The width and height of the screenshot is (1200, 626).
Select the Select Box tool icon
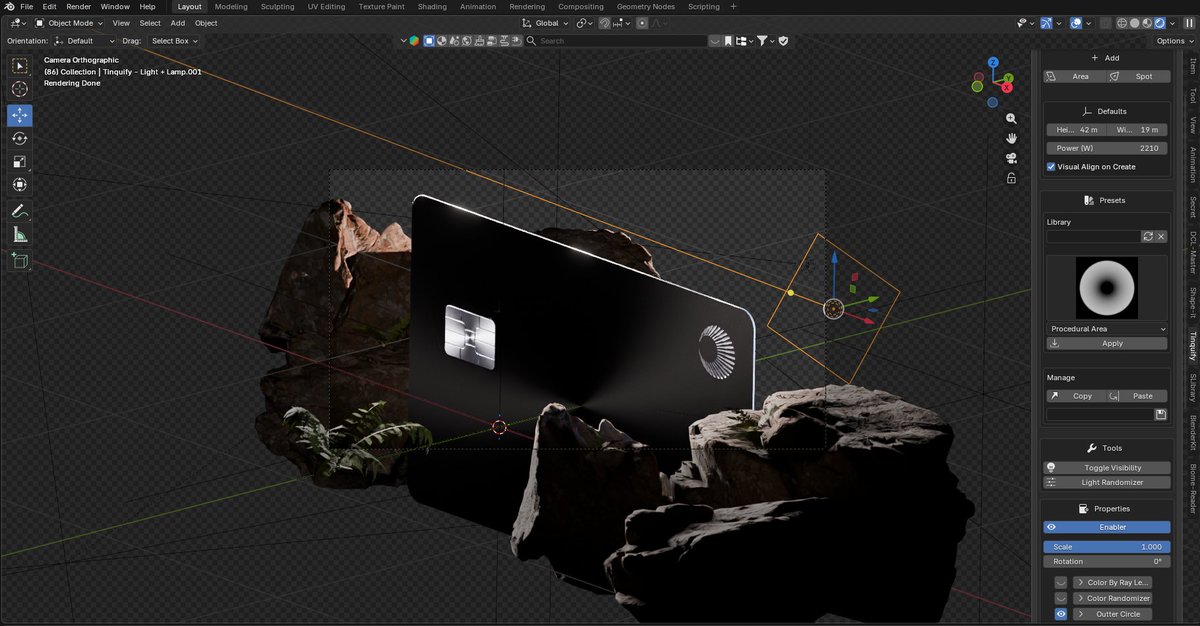coord(20,66)
